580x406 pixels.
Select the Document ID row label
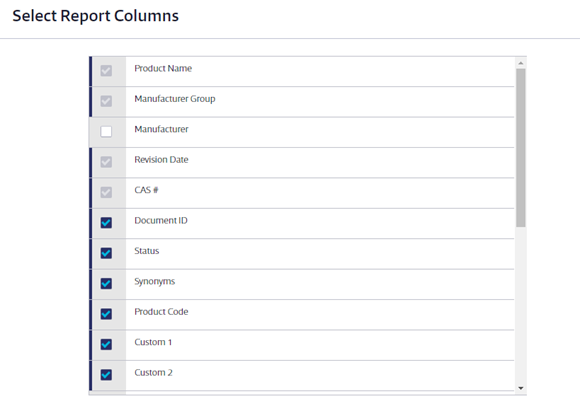[x=161, y=220]
